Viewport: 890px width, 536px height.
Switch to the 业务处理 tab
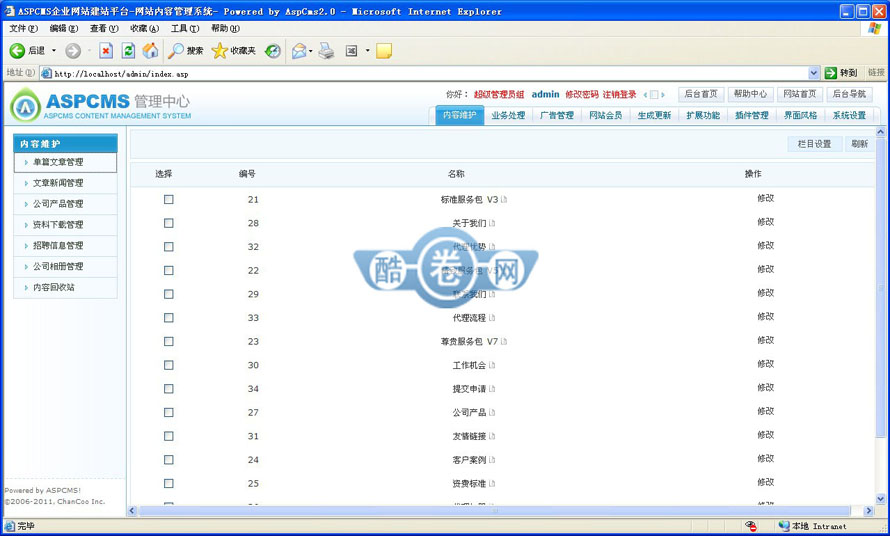[508, 115]
